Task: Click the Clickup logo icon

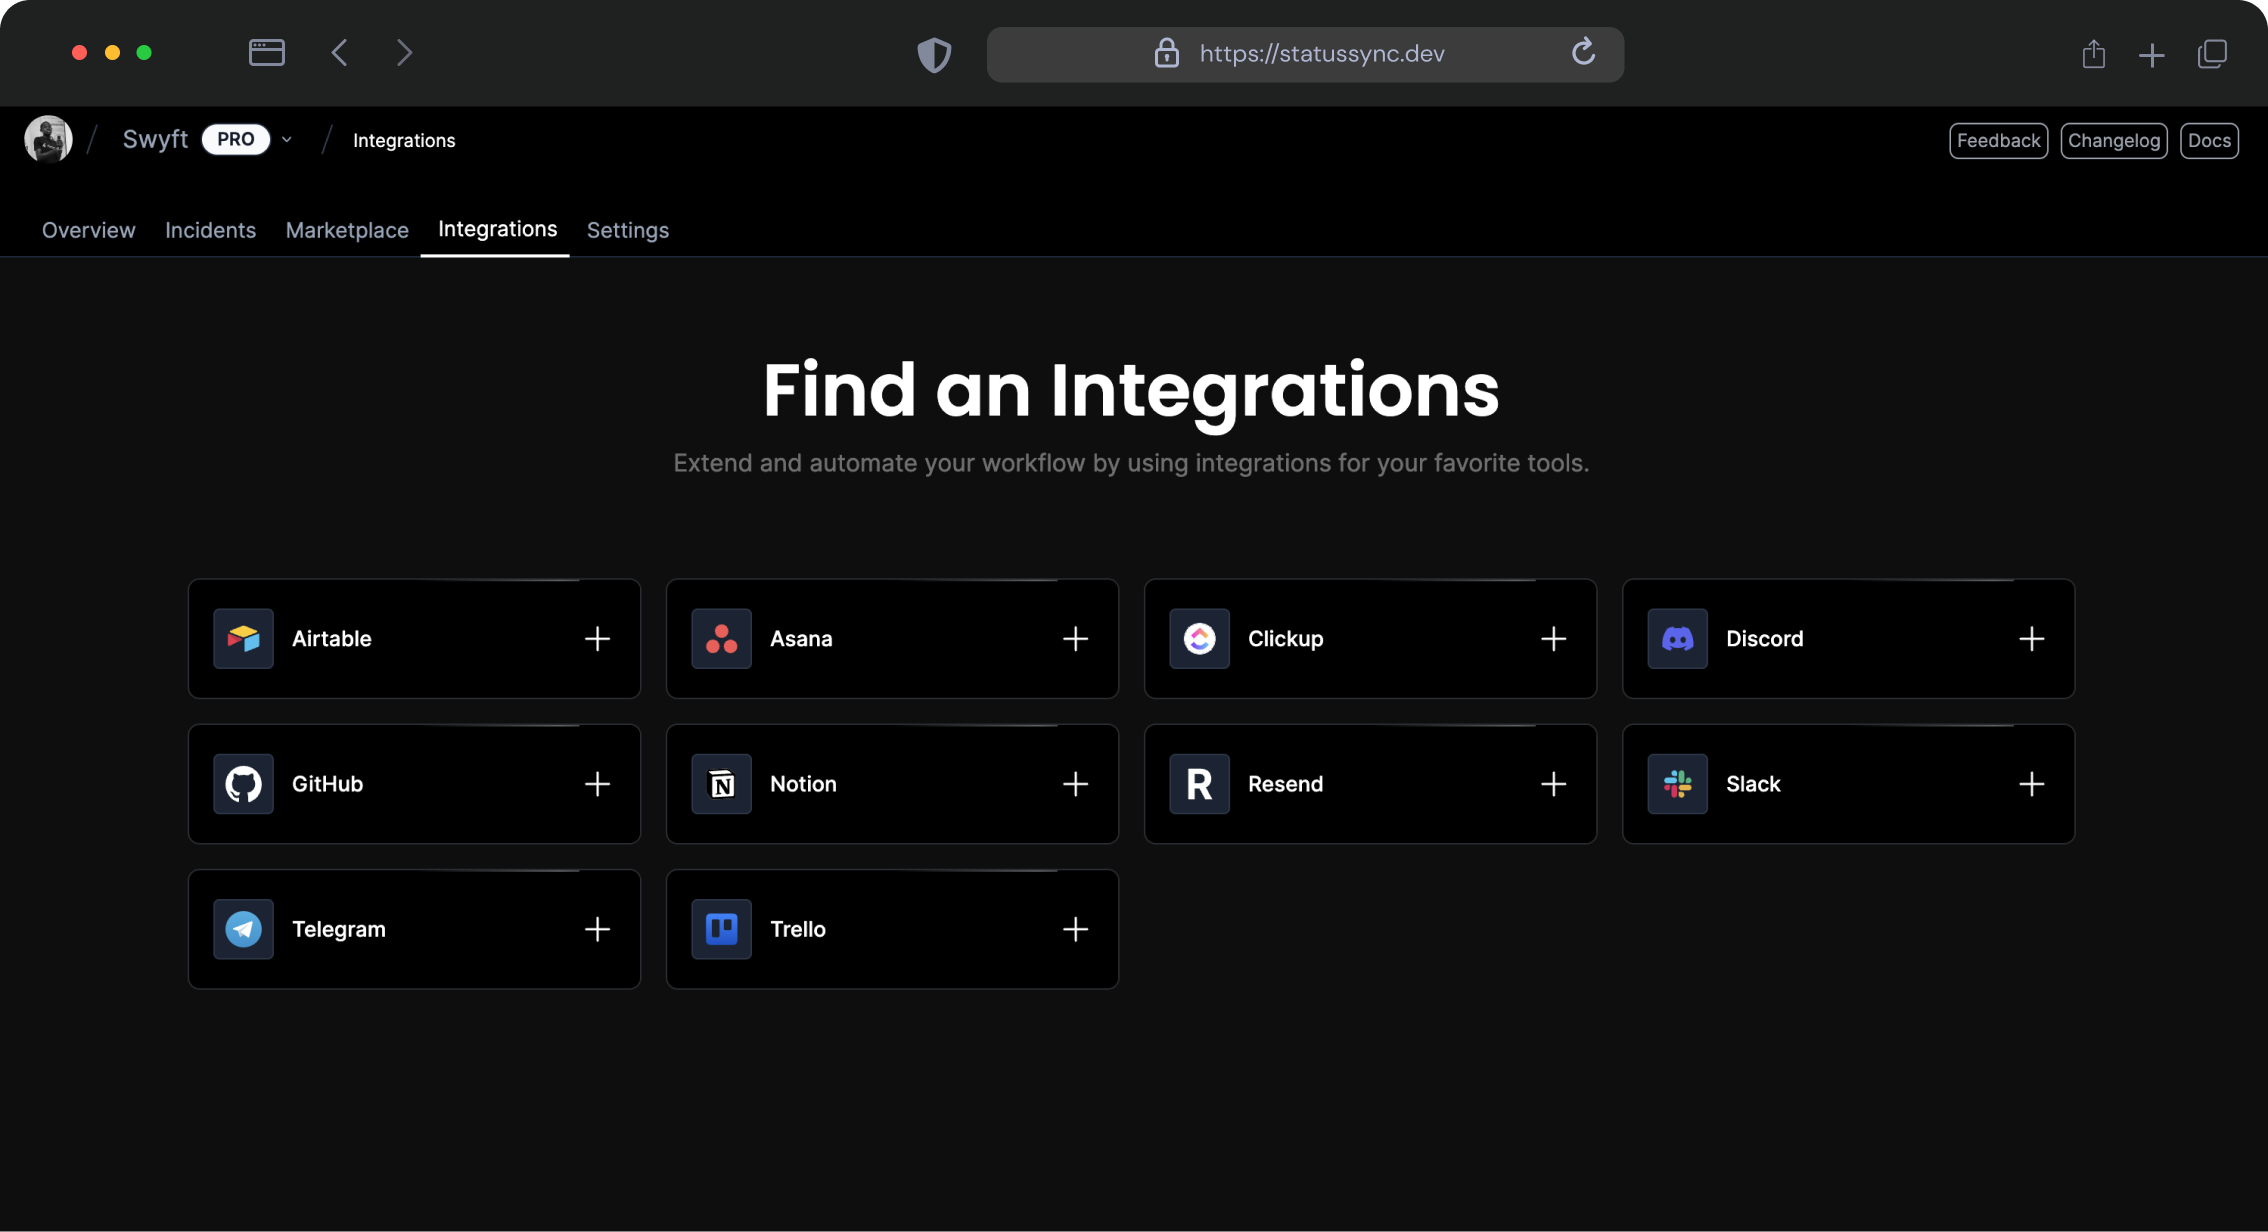Action: click(x=1199, y=638)
